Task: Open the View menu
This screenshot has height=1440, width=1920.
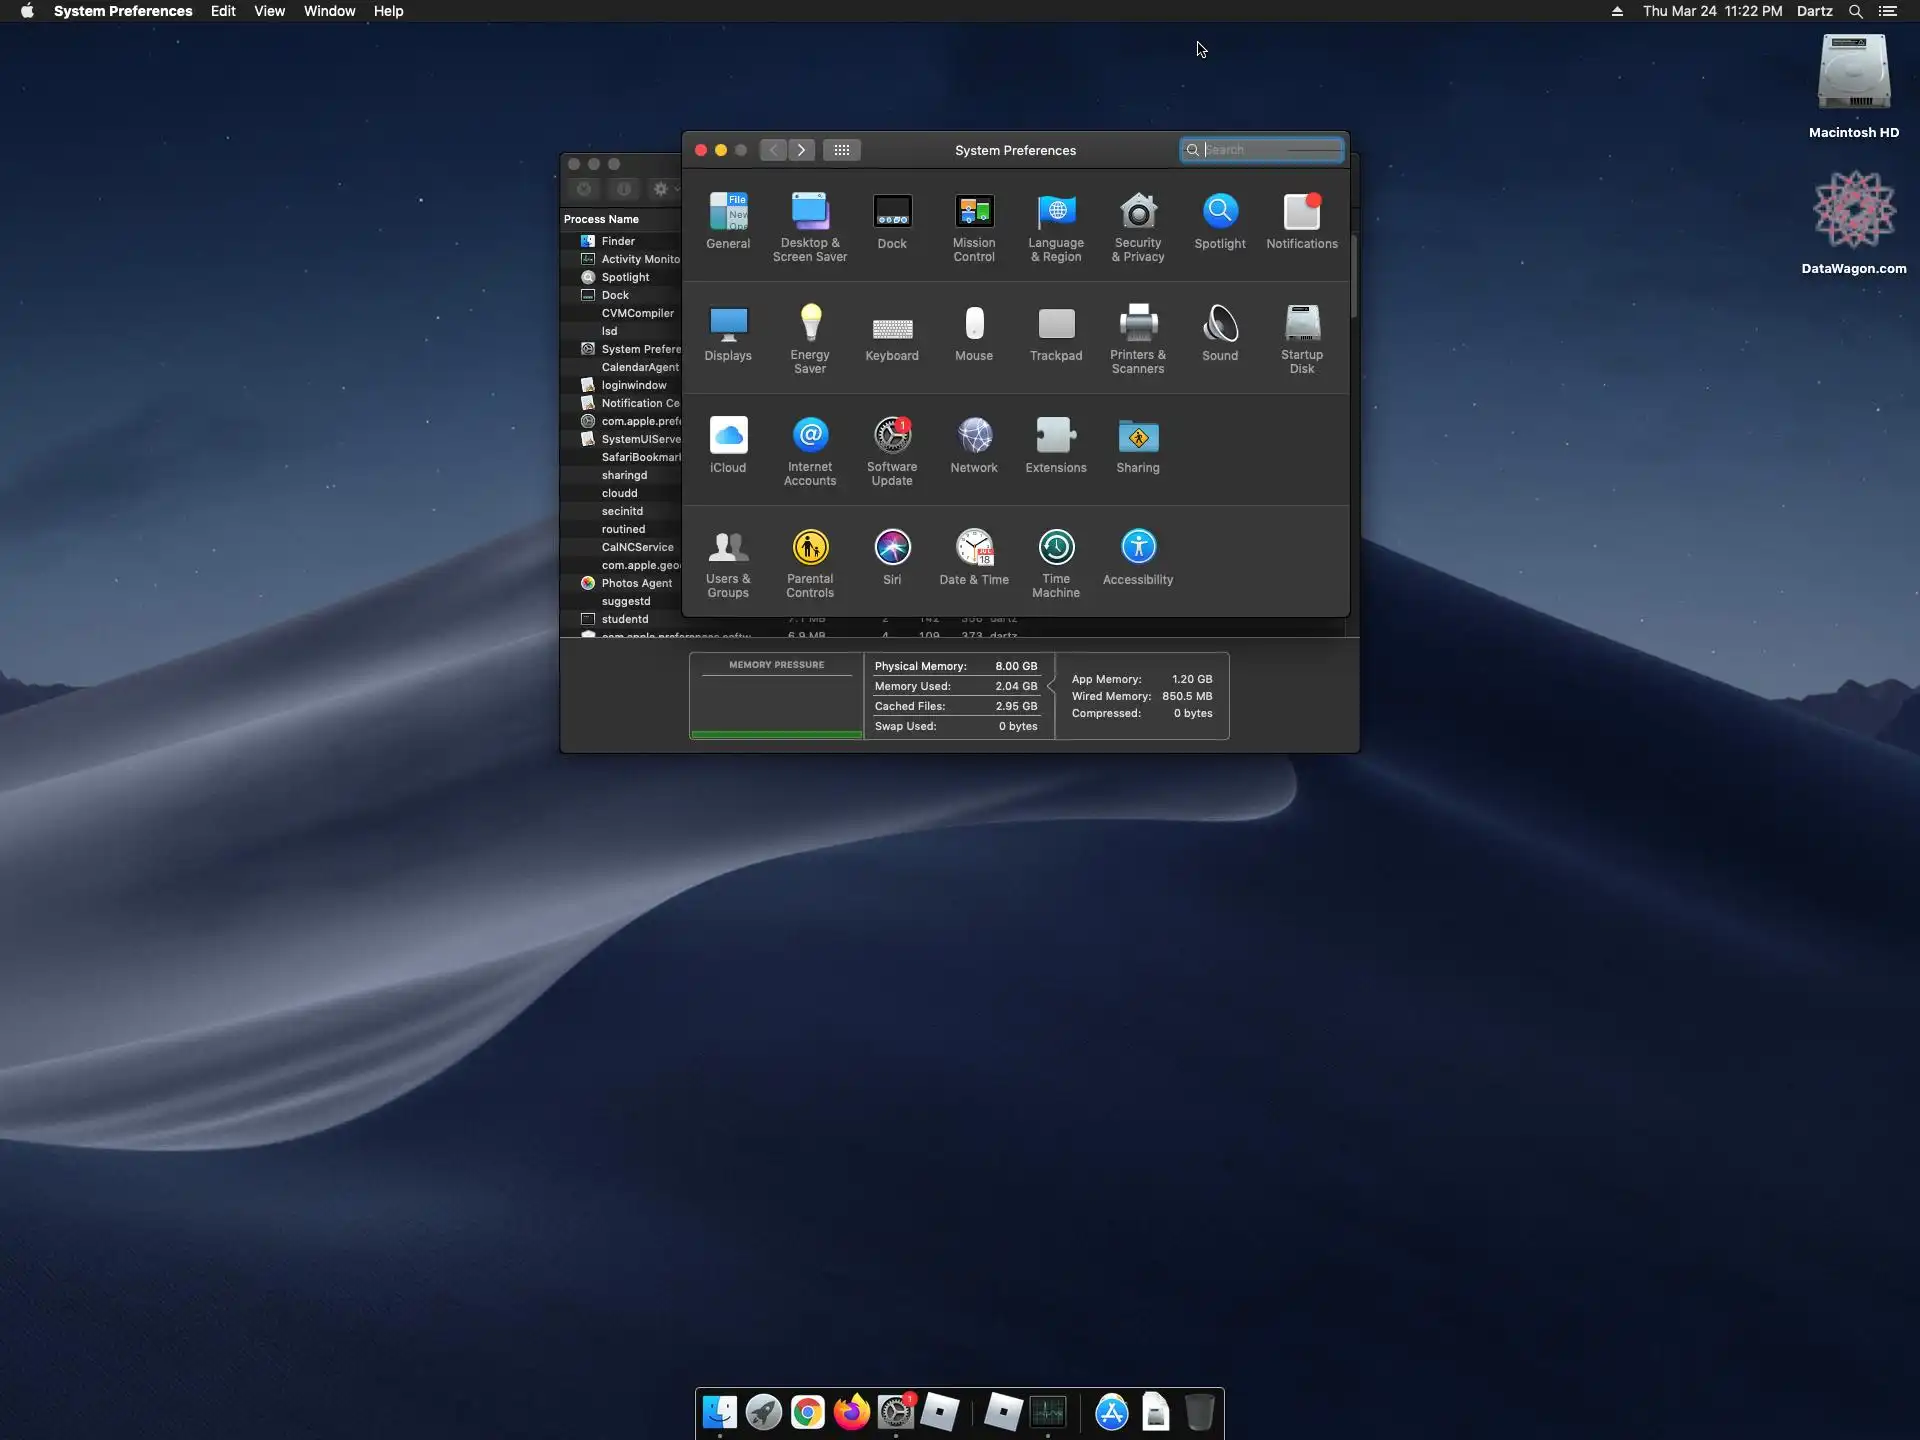Action: point(269,11)
